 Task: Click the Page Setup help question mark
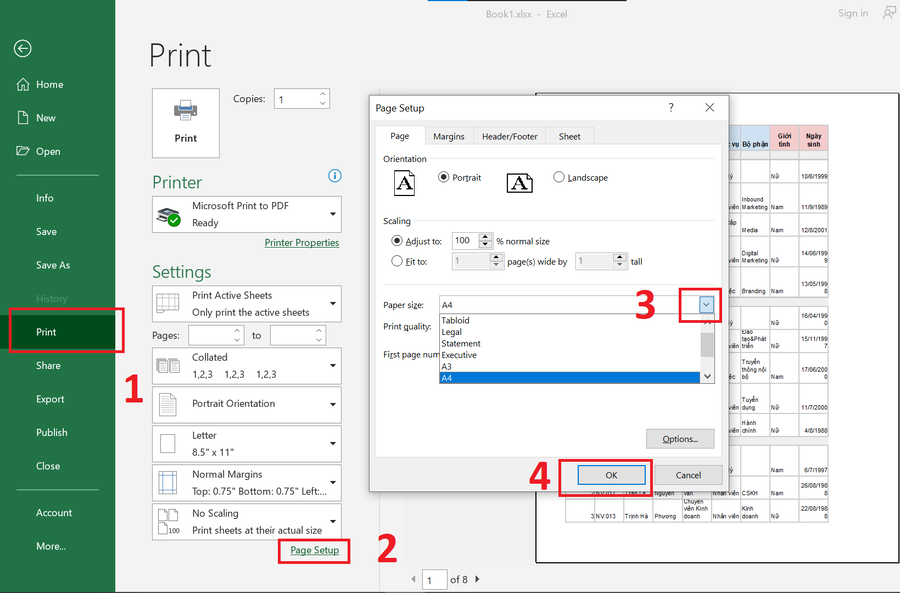tap(671, 107)
